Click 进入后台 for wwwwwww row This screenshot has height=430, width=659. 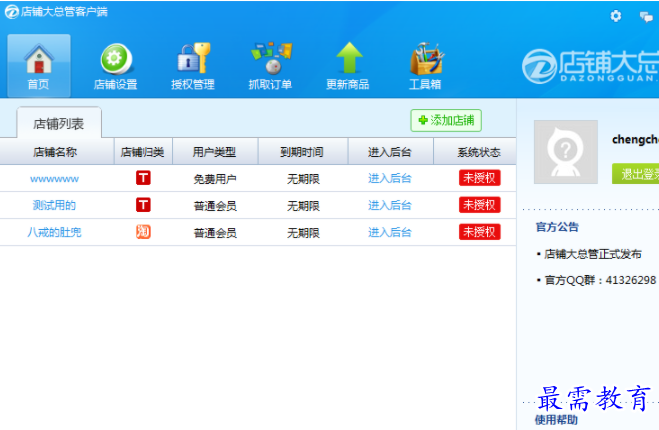pyautogui.click(x=390, y=178)
